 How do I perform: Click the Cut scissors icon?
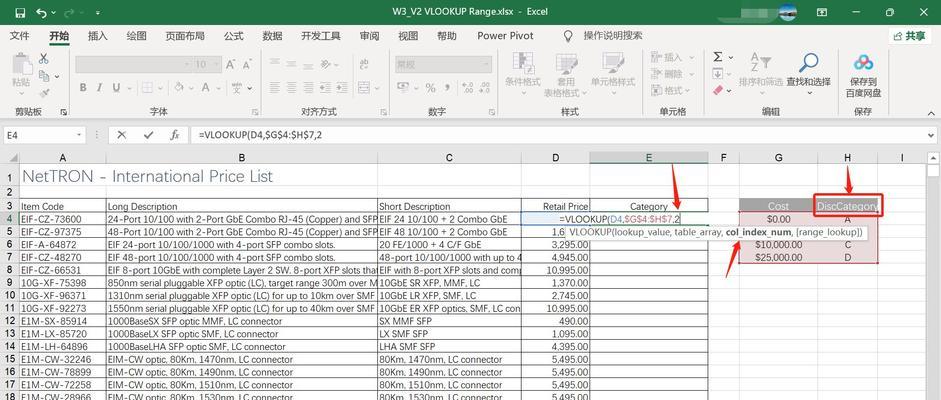(x=43, y=59)
